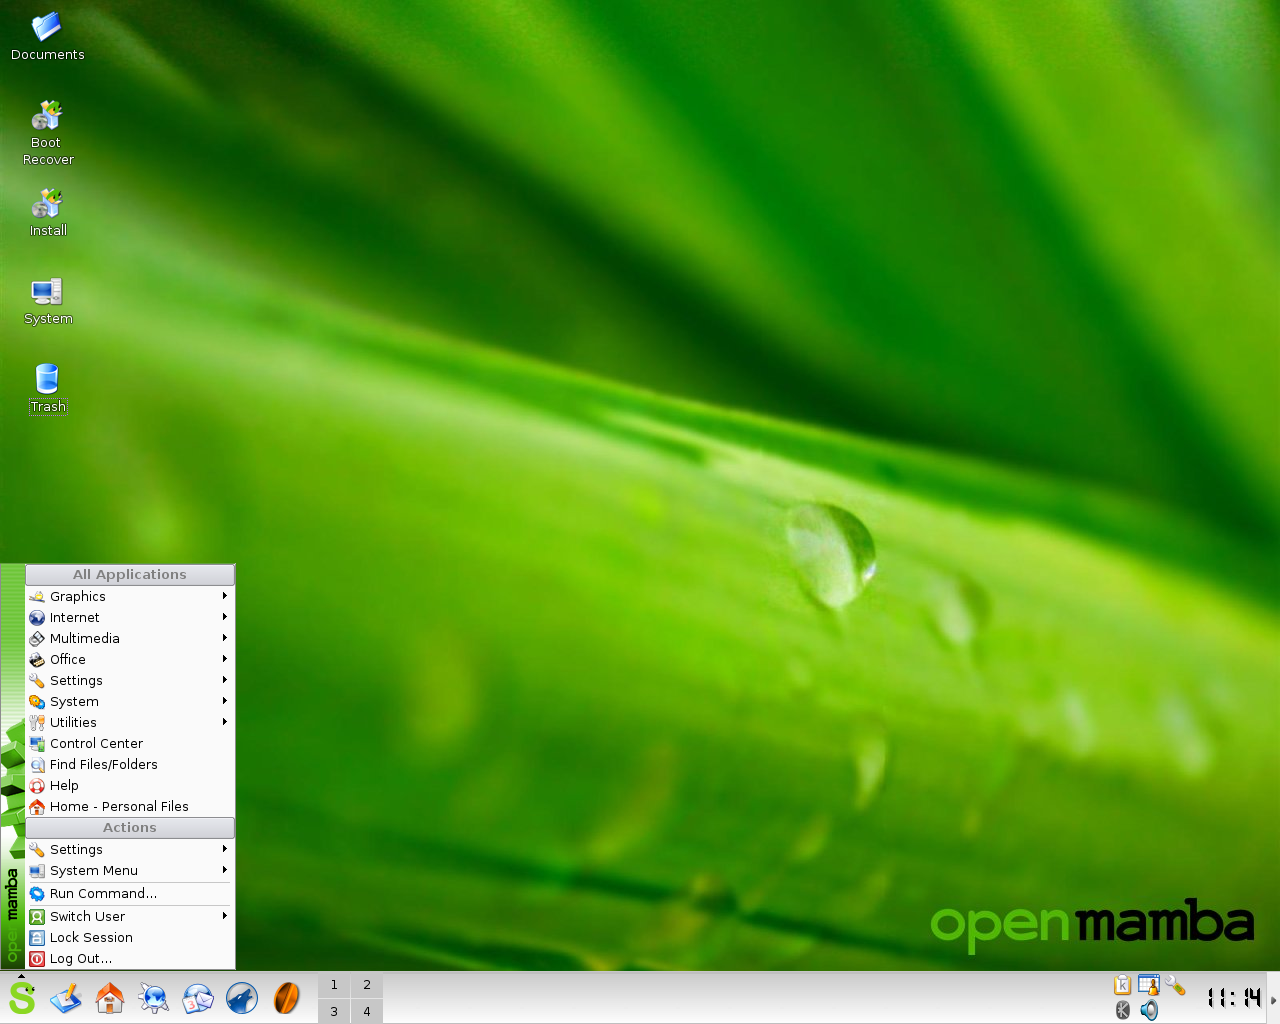
Task: Select the Trash desktop icon
Action: click(47, 388)
